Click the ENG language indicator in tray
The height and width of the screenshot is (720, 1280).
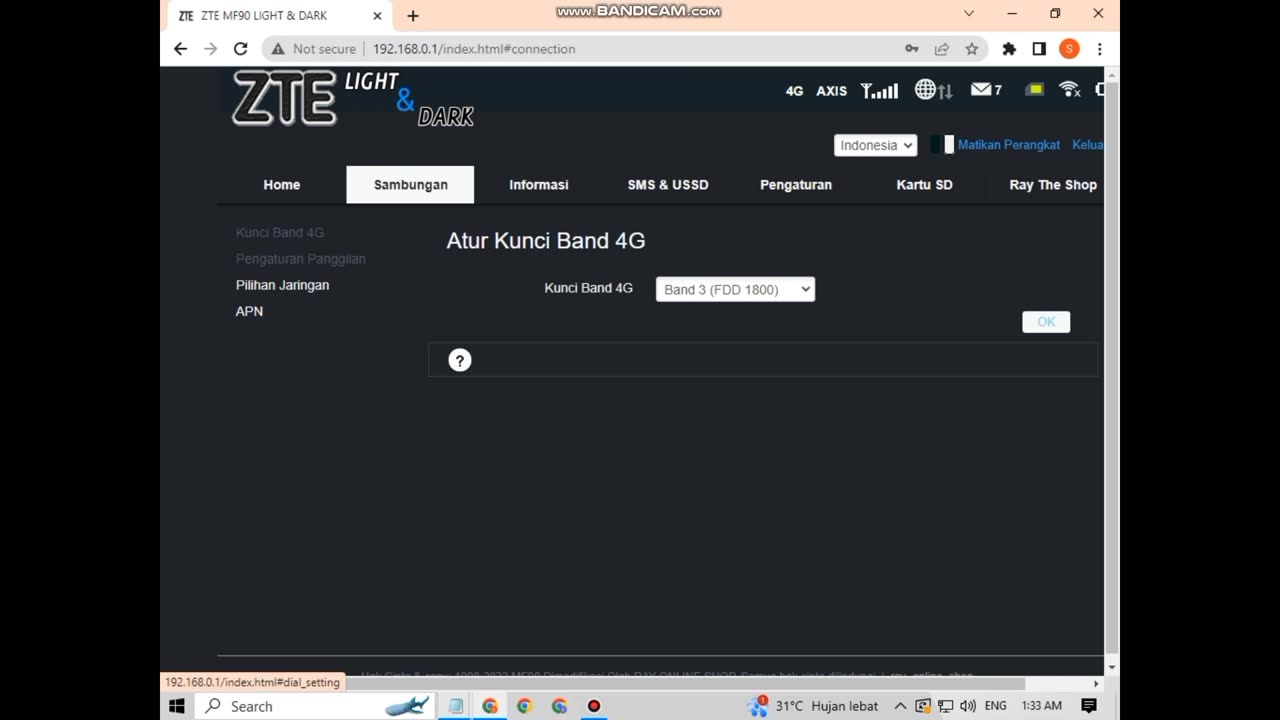[995, 706]
